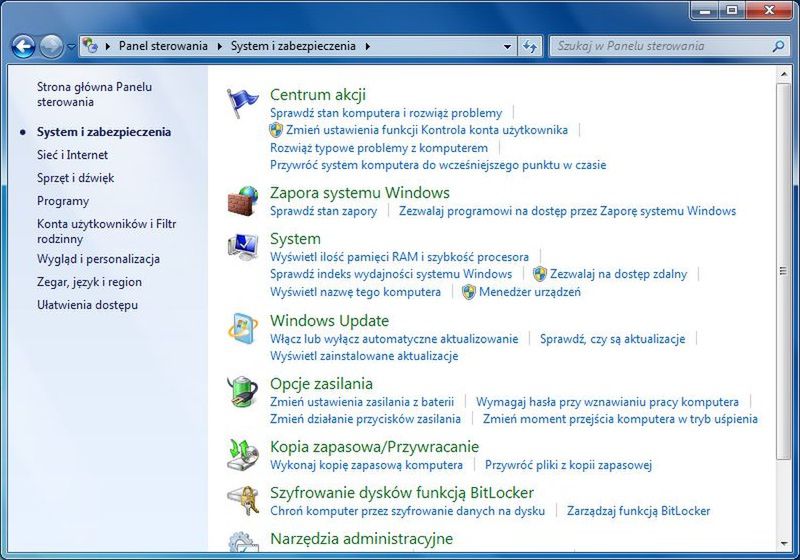Viewport: 800px width, 560px height.
Task: Click Wyświetl ilość pamięci RAM link
Action: pos(399,257)
